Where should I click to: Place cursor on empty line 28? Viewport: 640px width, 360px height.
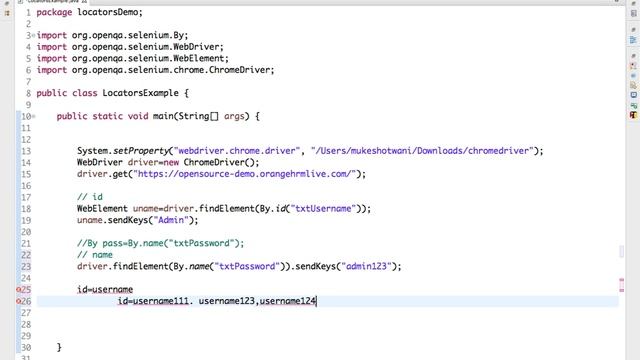pyautogui.click(x=327, y=324)
